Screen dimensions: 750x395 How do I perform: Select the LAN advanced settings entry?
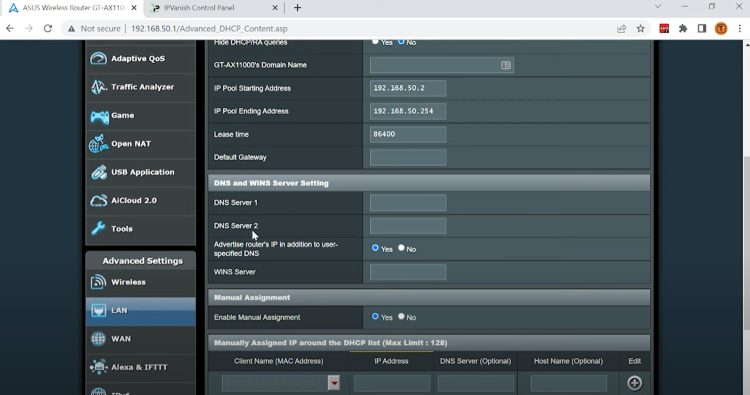140,310
